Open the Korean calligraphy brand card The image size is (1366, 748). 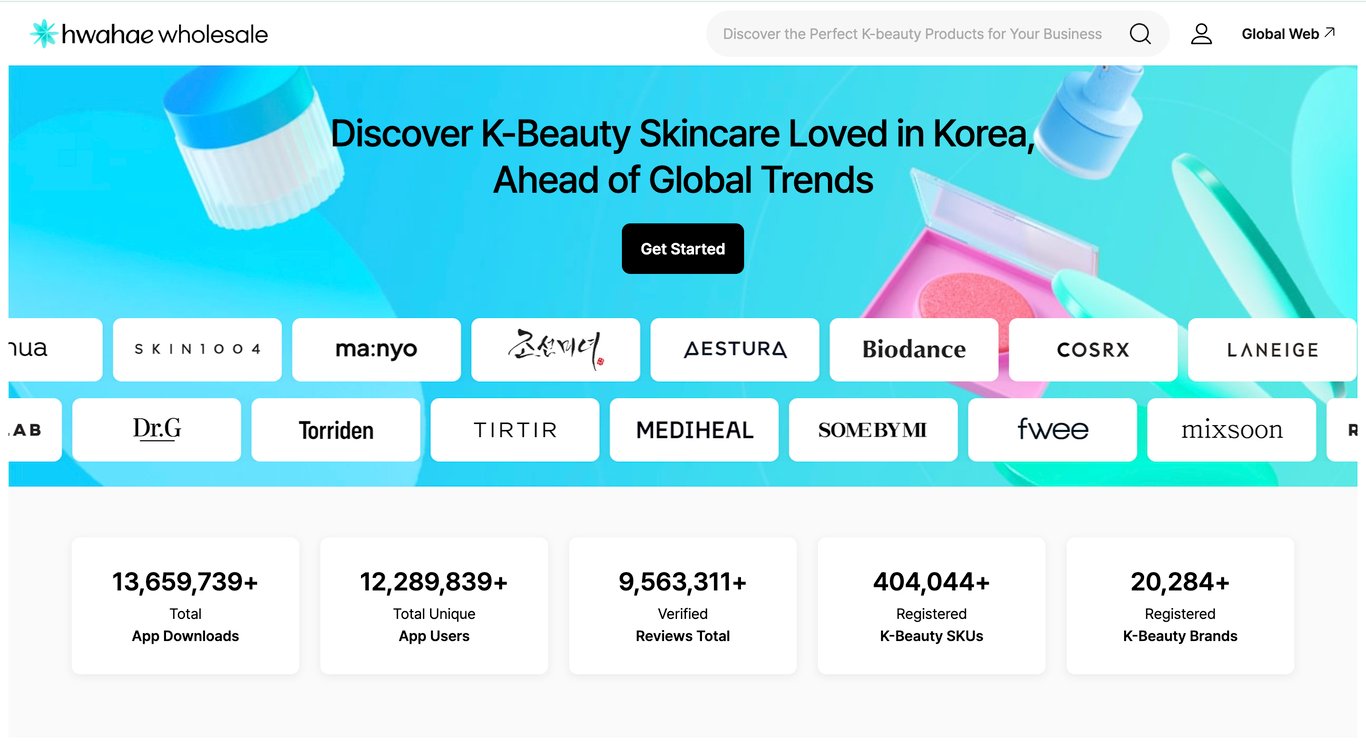click(x=555, y=350)
